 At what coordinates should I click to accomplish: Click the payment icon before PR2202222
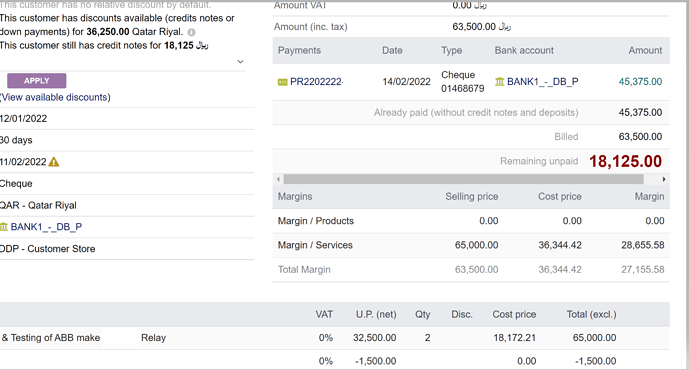click(283, 82)
